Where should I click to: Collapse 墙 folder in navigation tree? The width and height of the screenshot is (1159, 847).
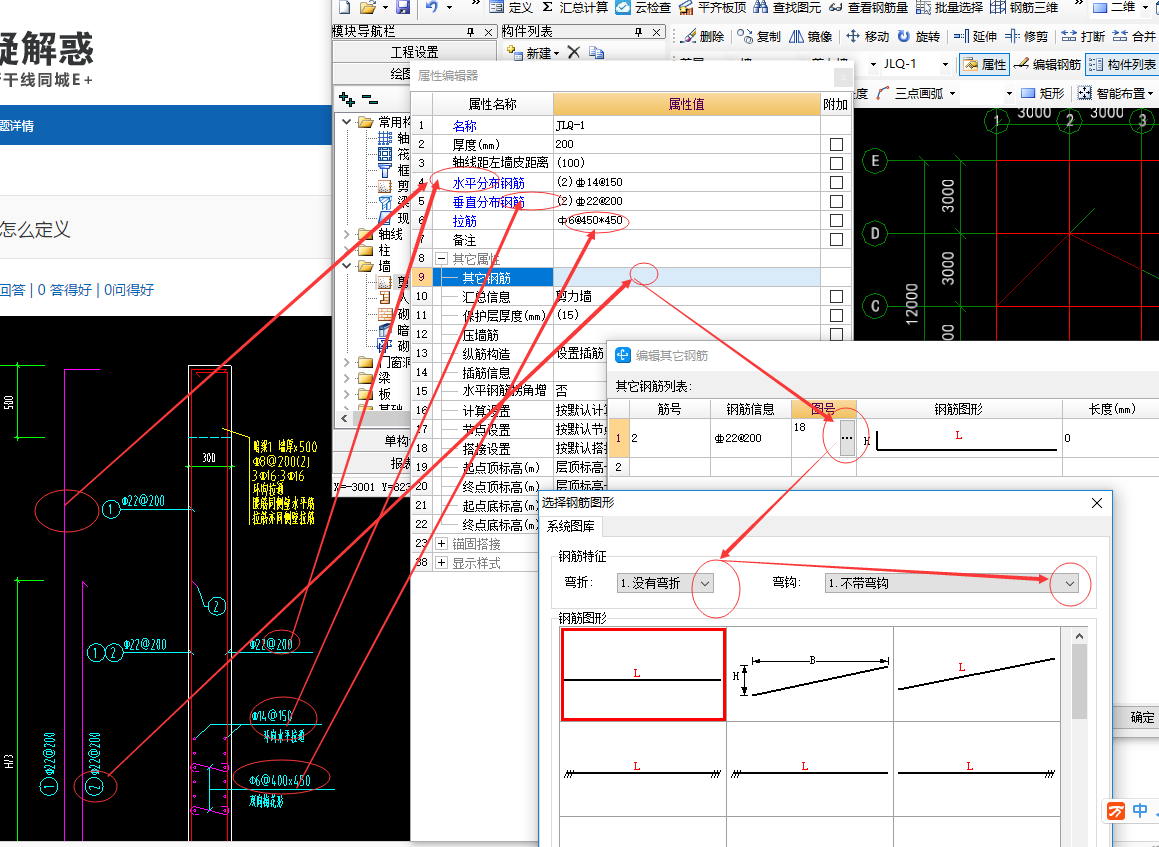(346, 266)
